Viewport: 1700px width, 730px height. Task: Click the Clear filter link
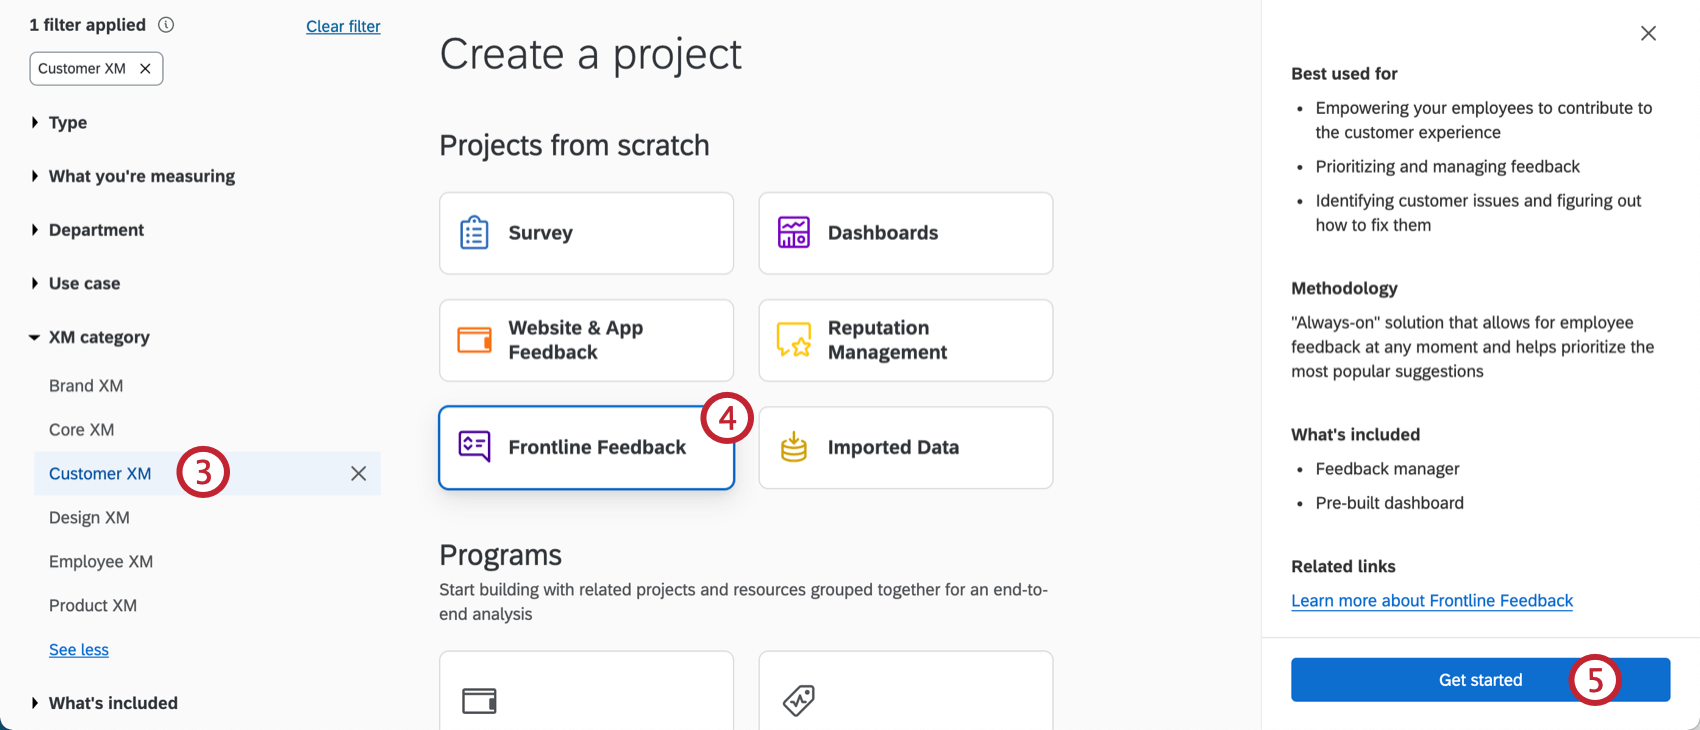tap(343, 26)
